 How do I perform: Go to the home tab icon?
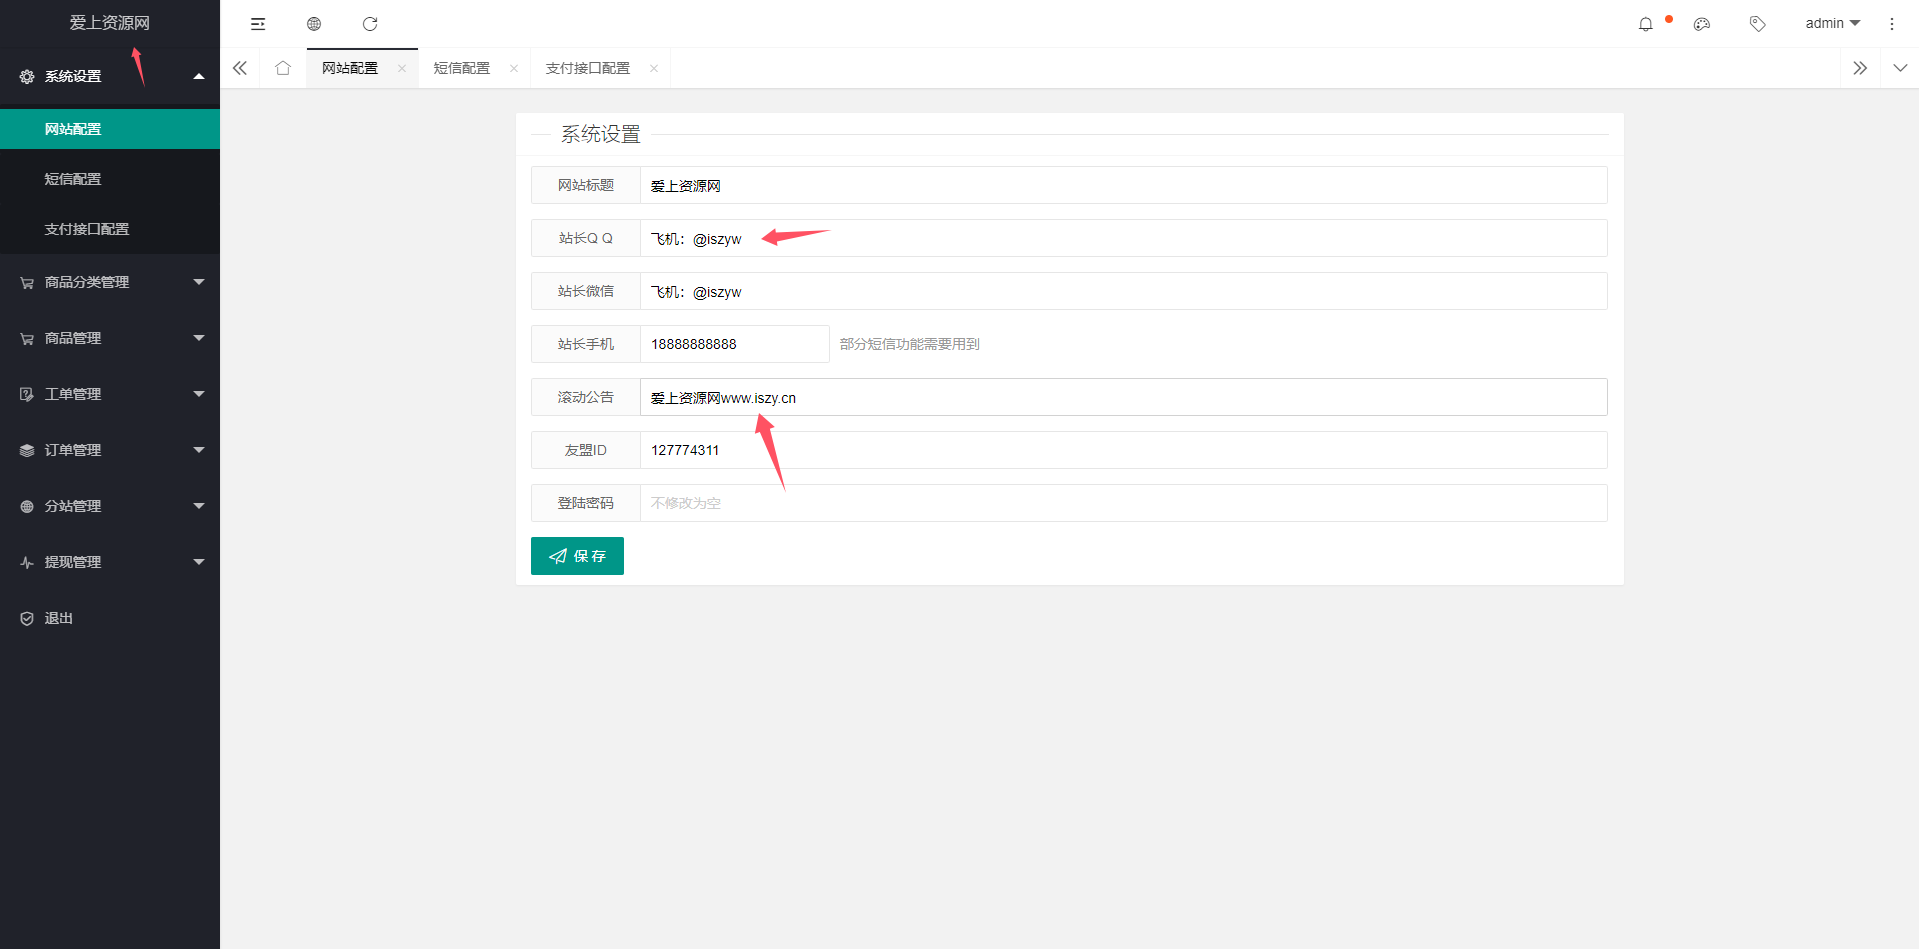[x=283, y=68]
